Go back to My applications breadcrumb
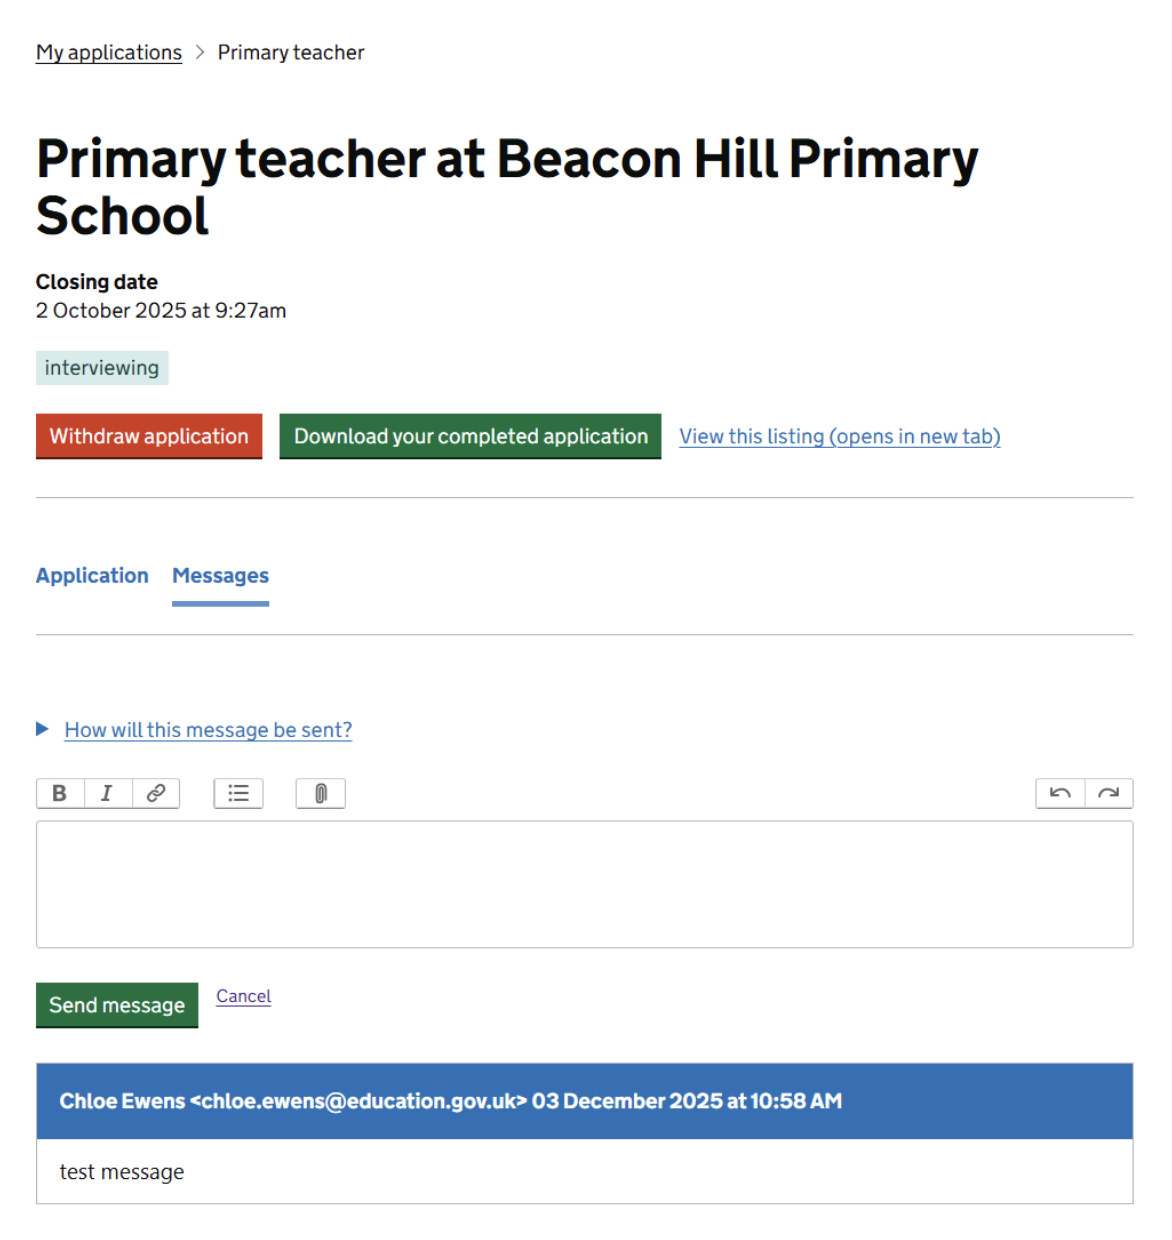 pos(109,52)
